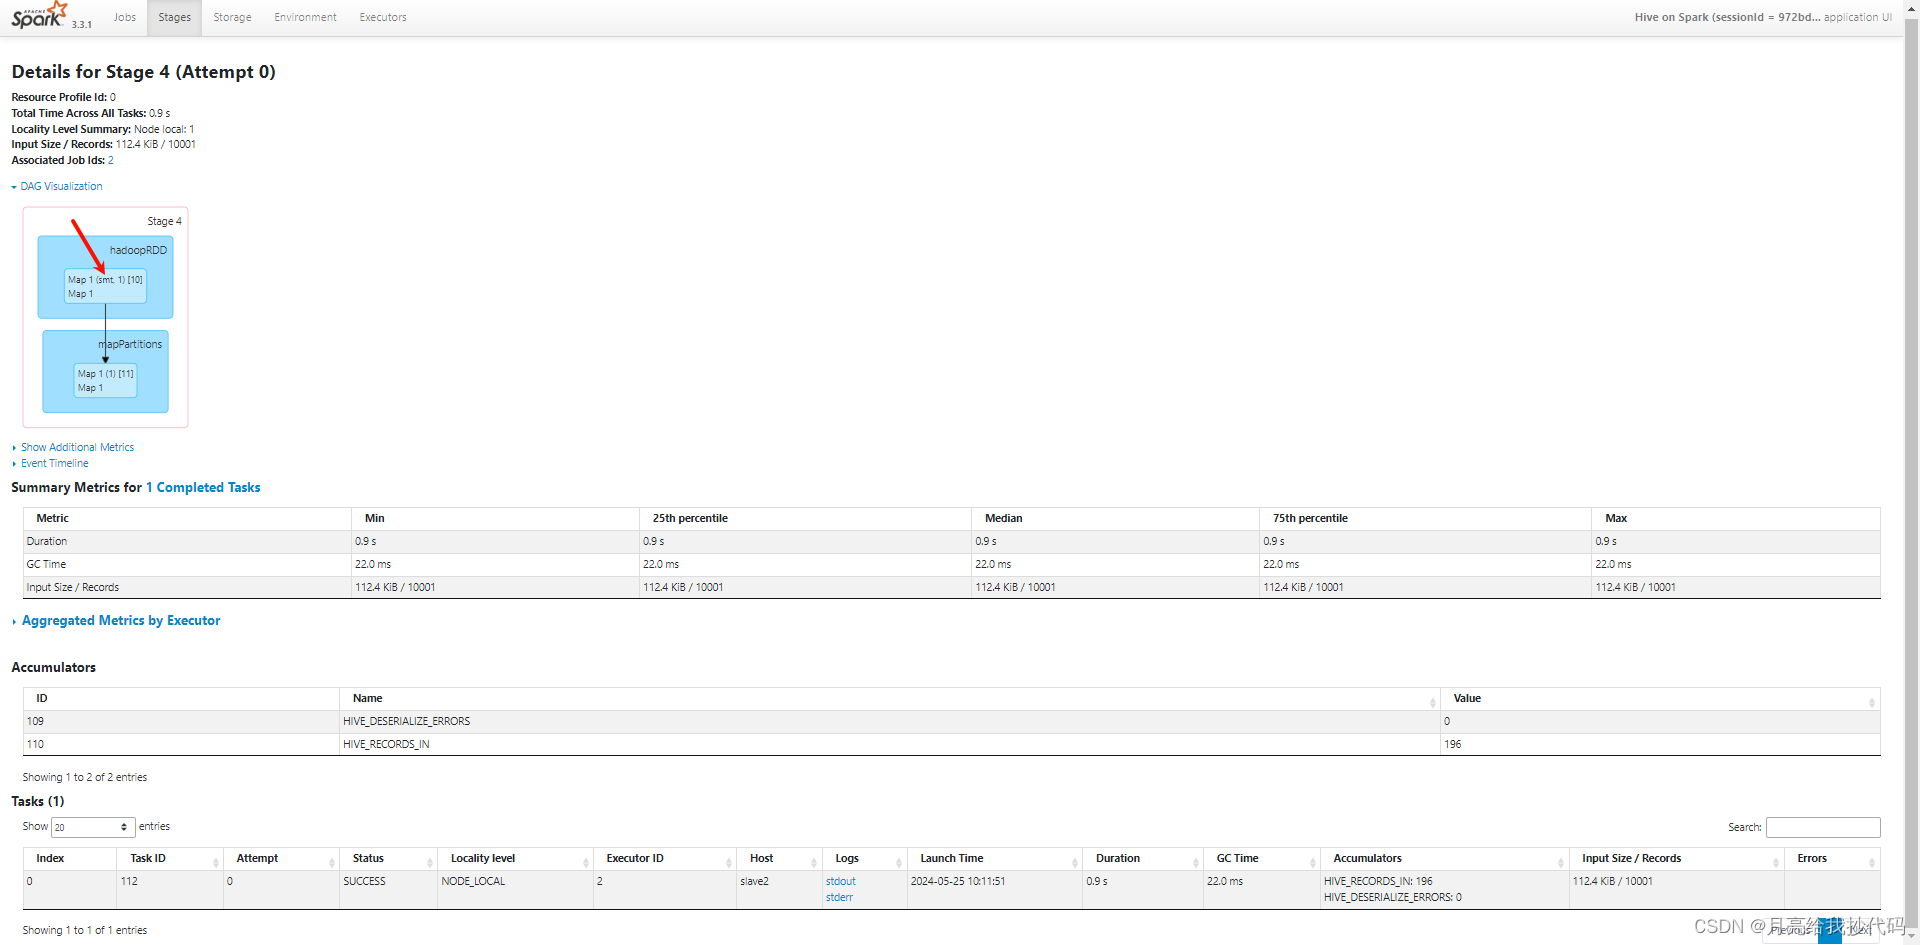Screen dimensions: 1920x945
Task: Select the hadoopRDD box in DAG
Action: point(105,277)
